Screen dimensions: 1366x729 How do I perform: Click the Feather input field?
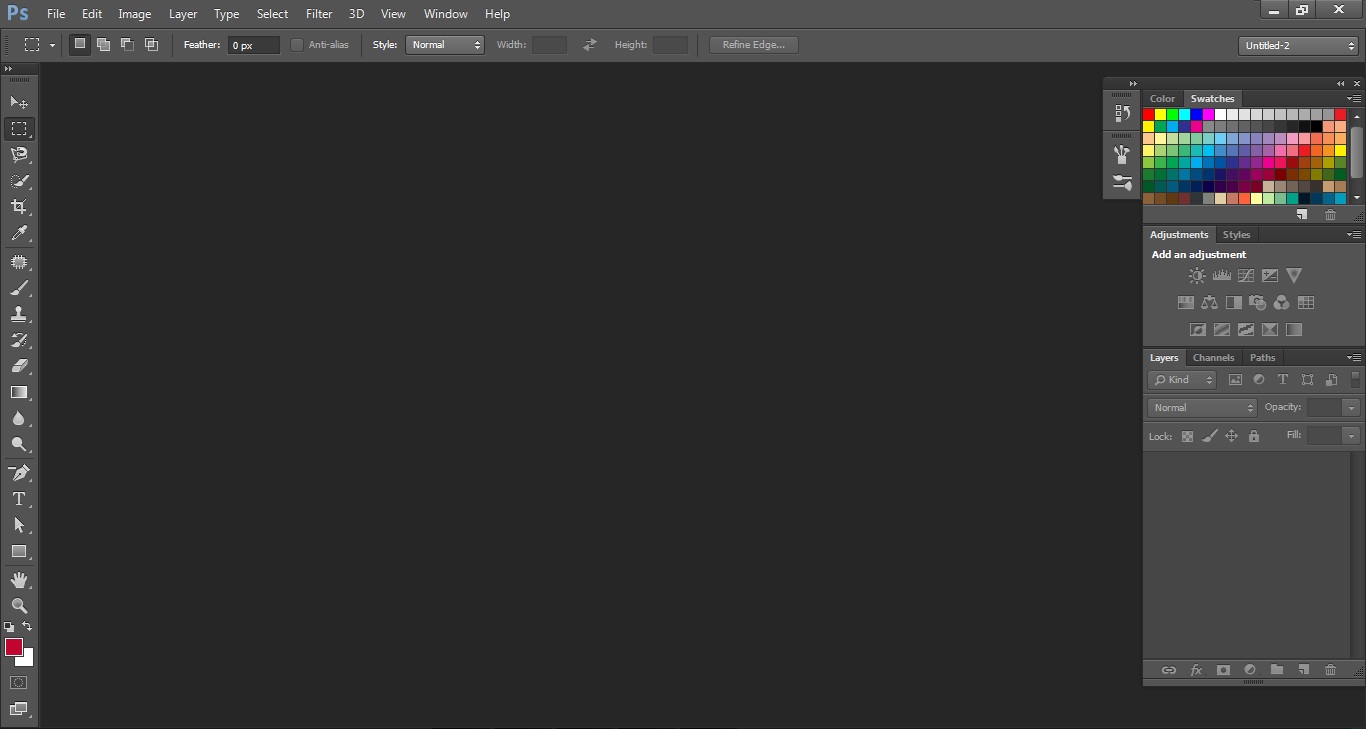(253, 45)
